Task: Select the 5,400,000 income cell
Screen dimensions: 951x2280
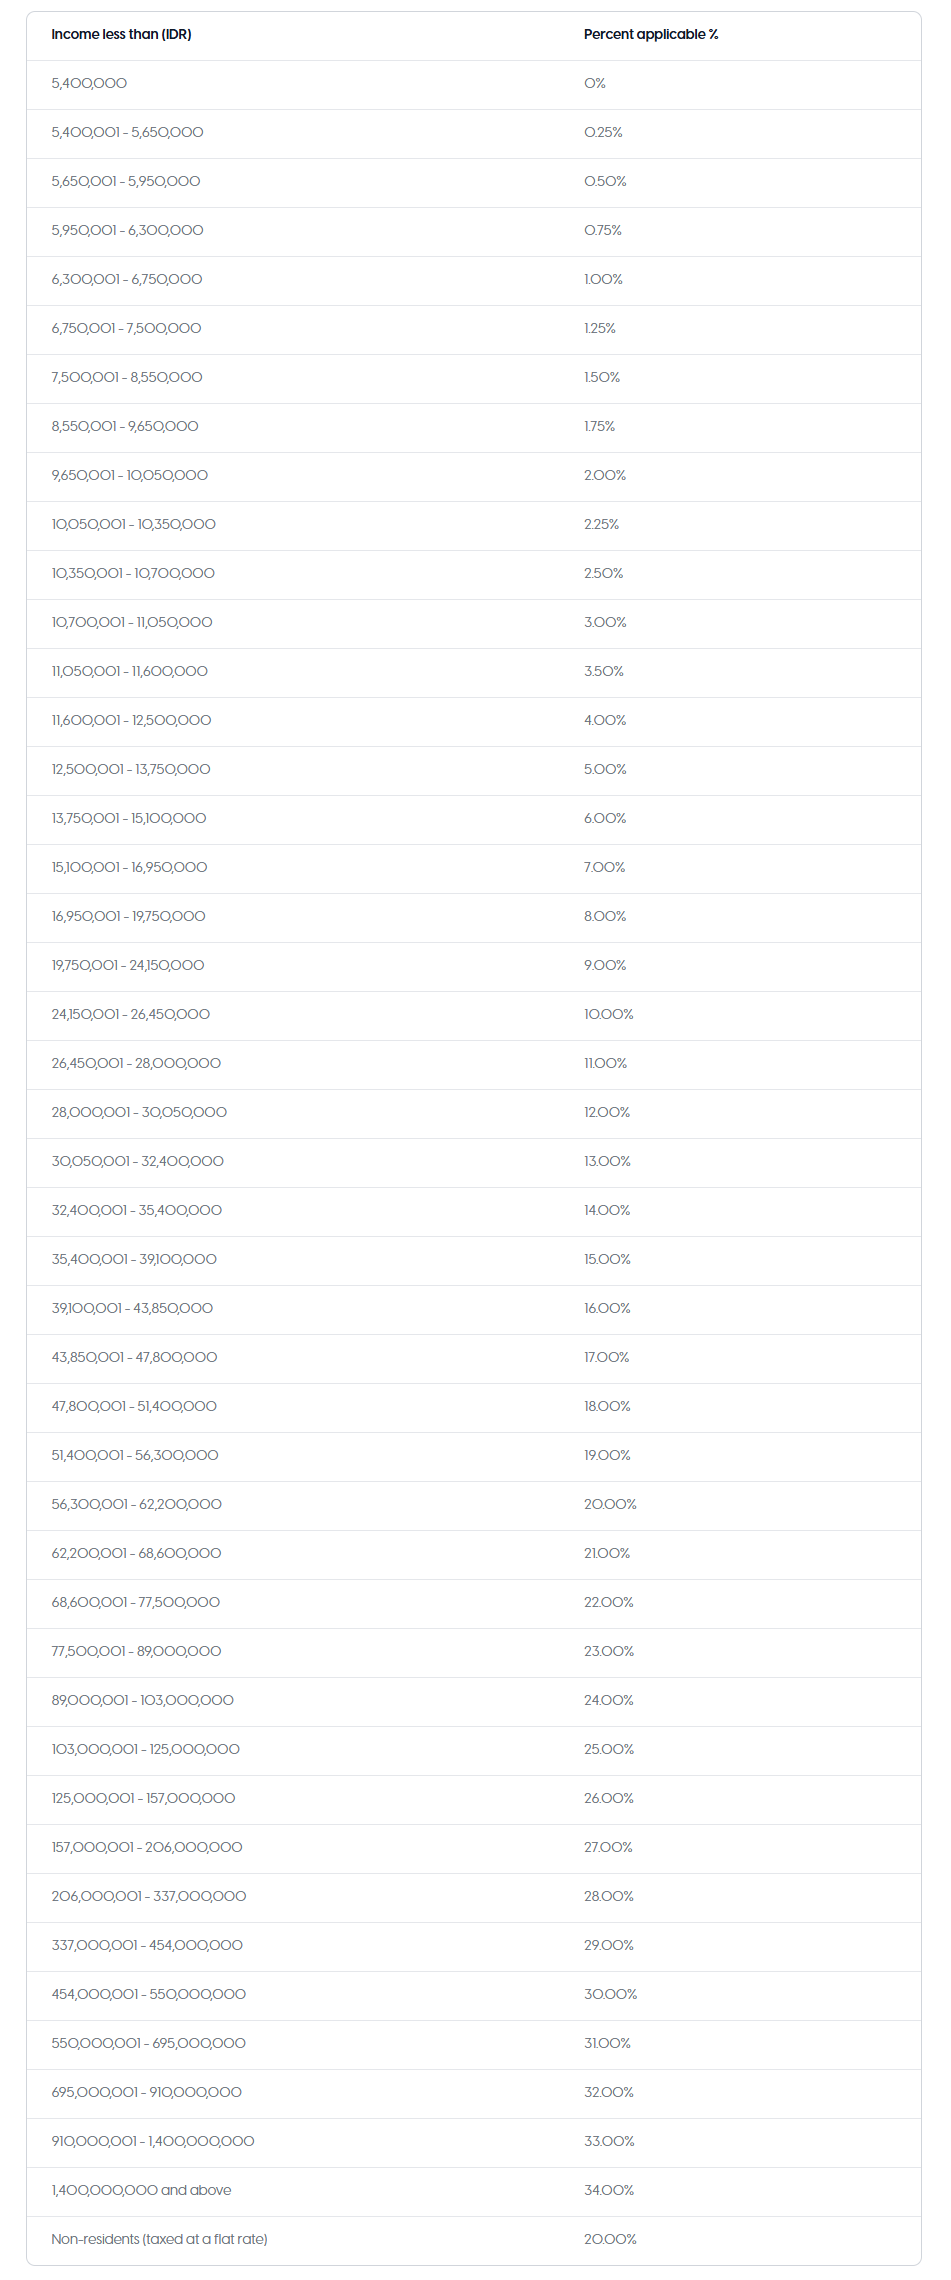Action: tap(89, 83)
